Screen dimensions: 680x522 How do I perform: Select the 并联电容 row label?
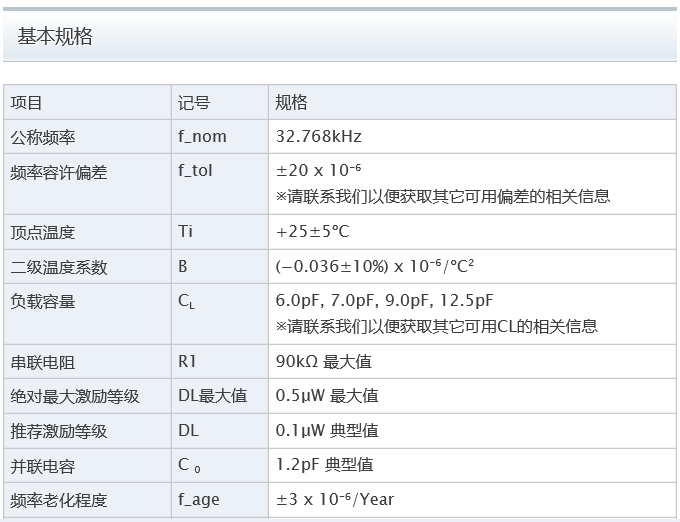[43, 466]
